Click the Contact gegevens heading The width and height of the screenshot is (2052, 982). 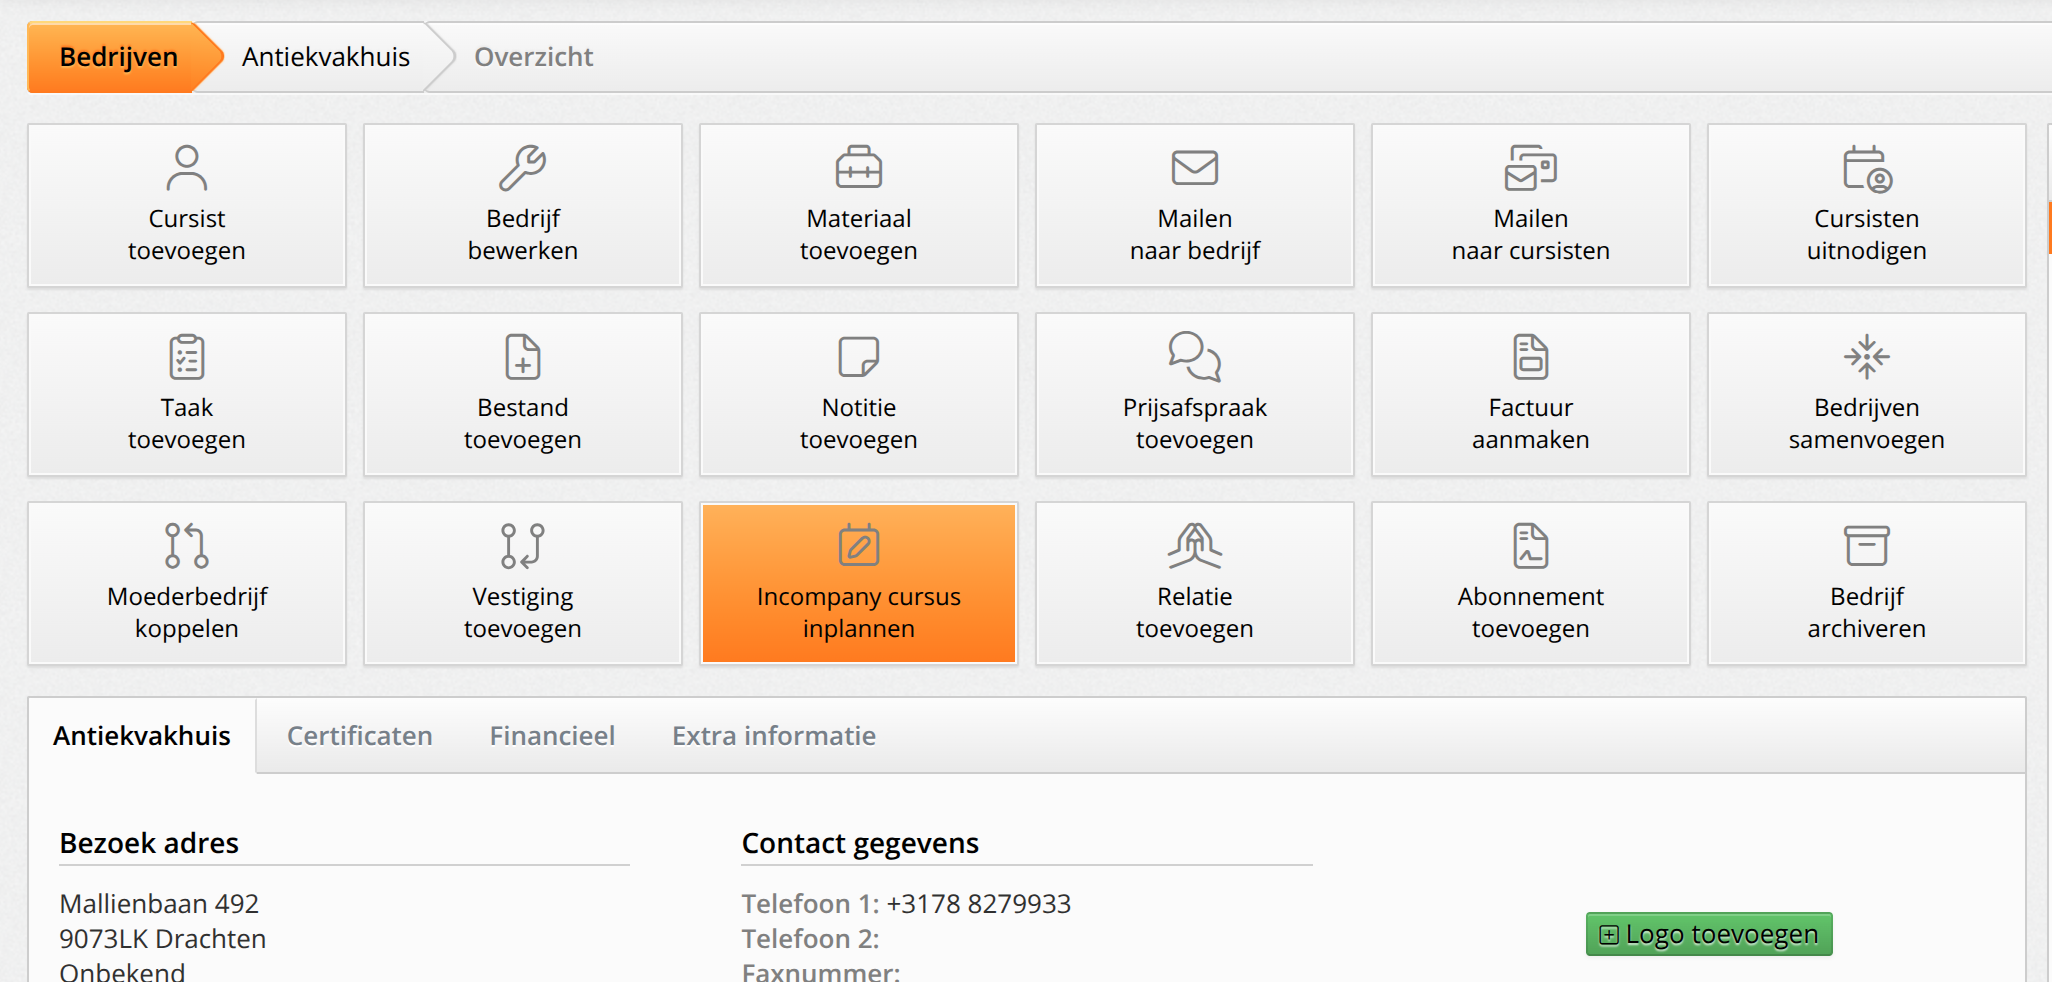pos(860,843)
